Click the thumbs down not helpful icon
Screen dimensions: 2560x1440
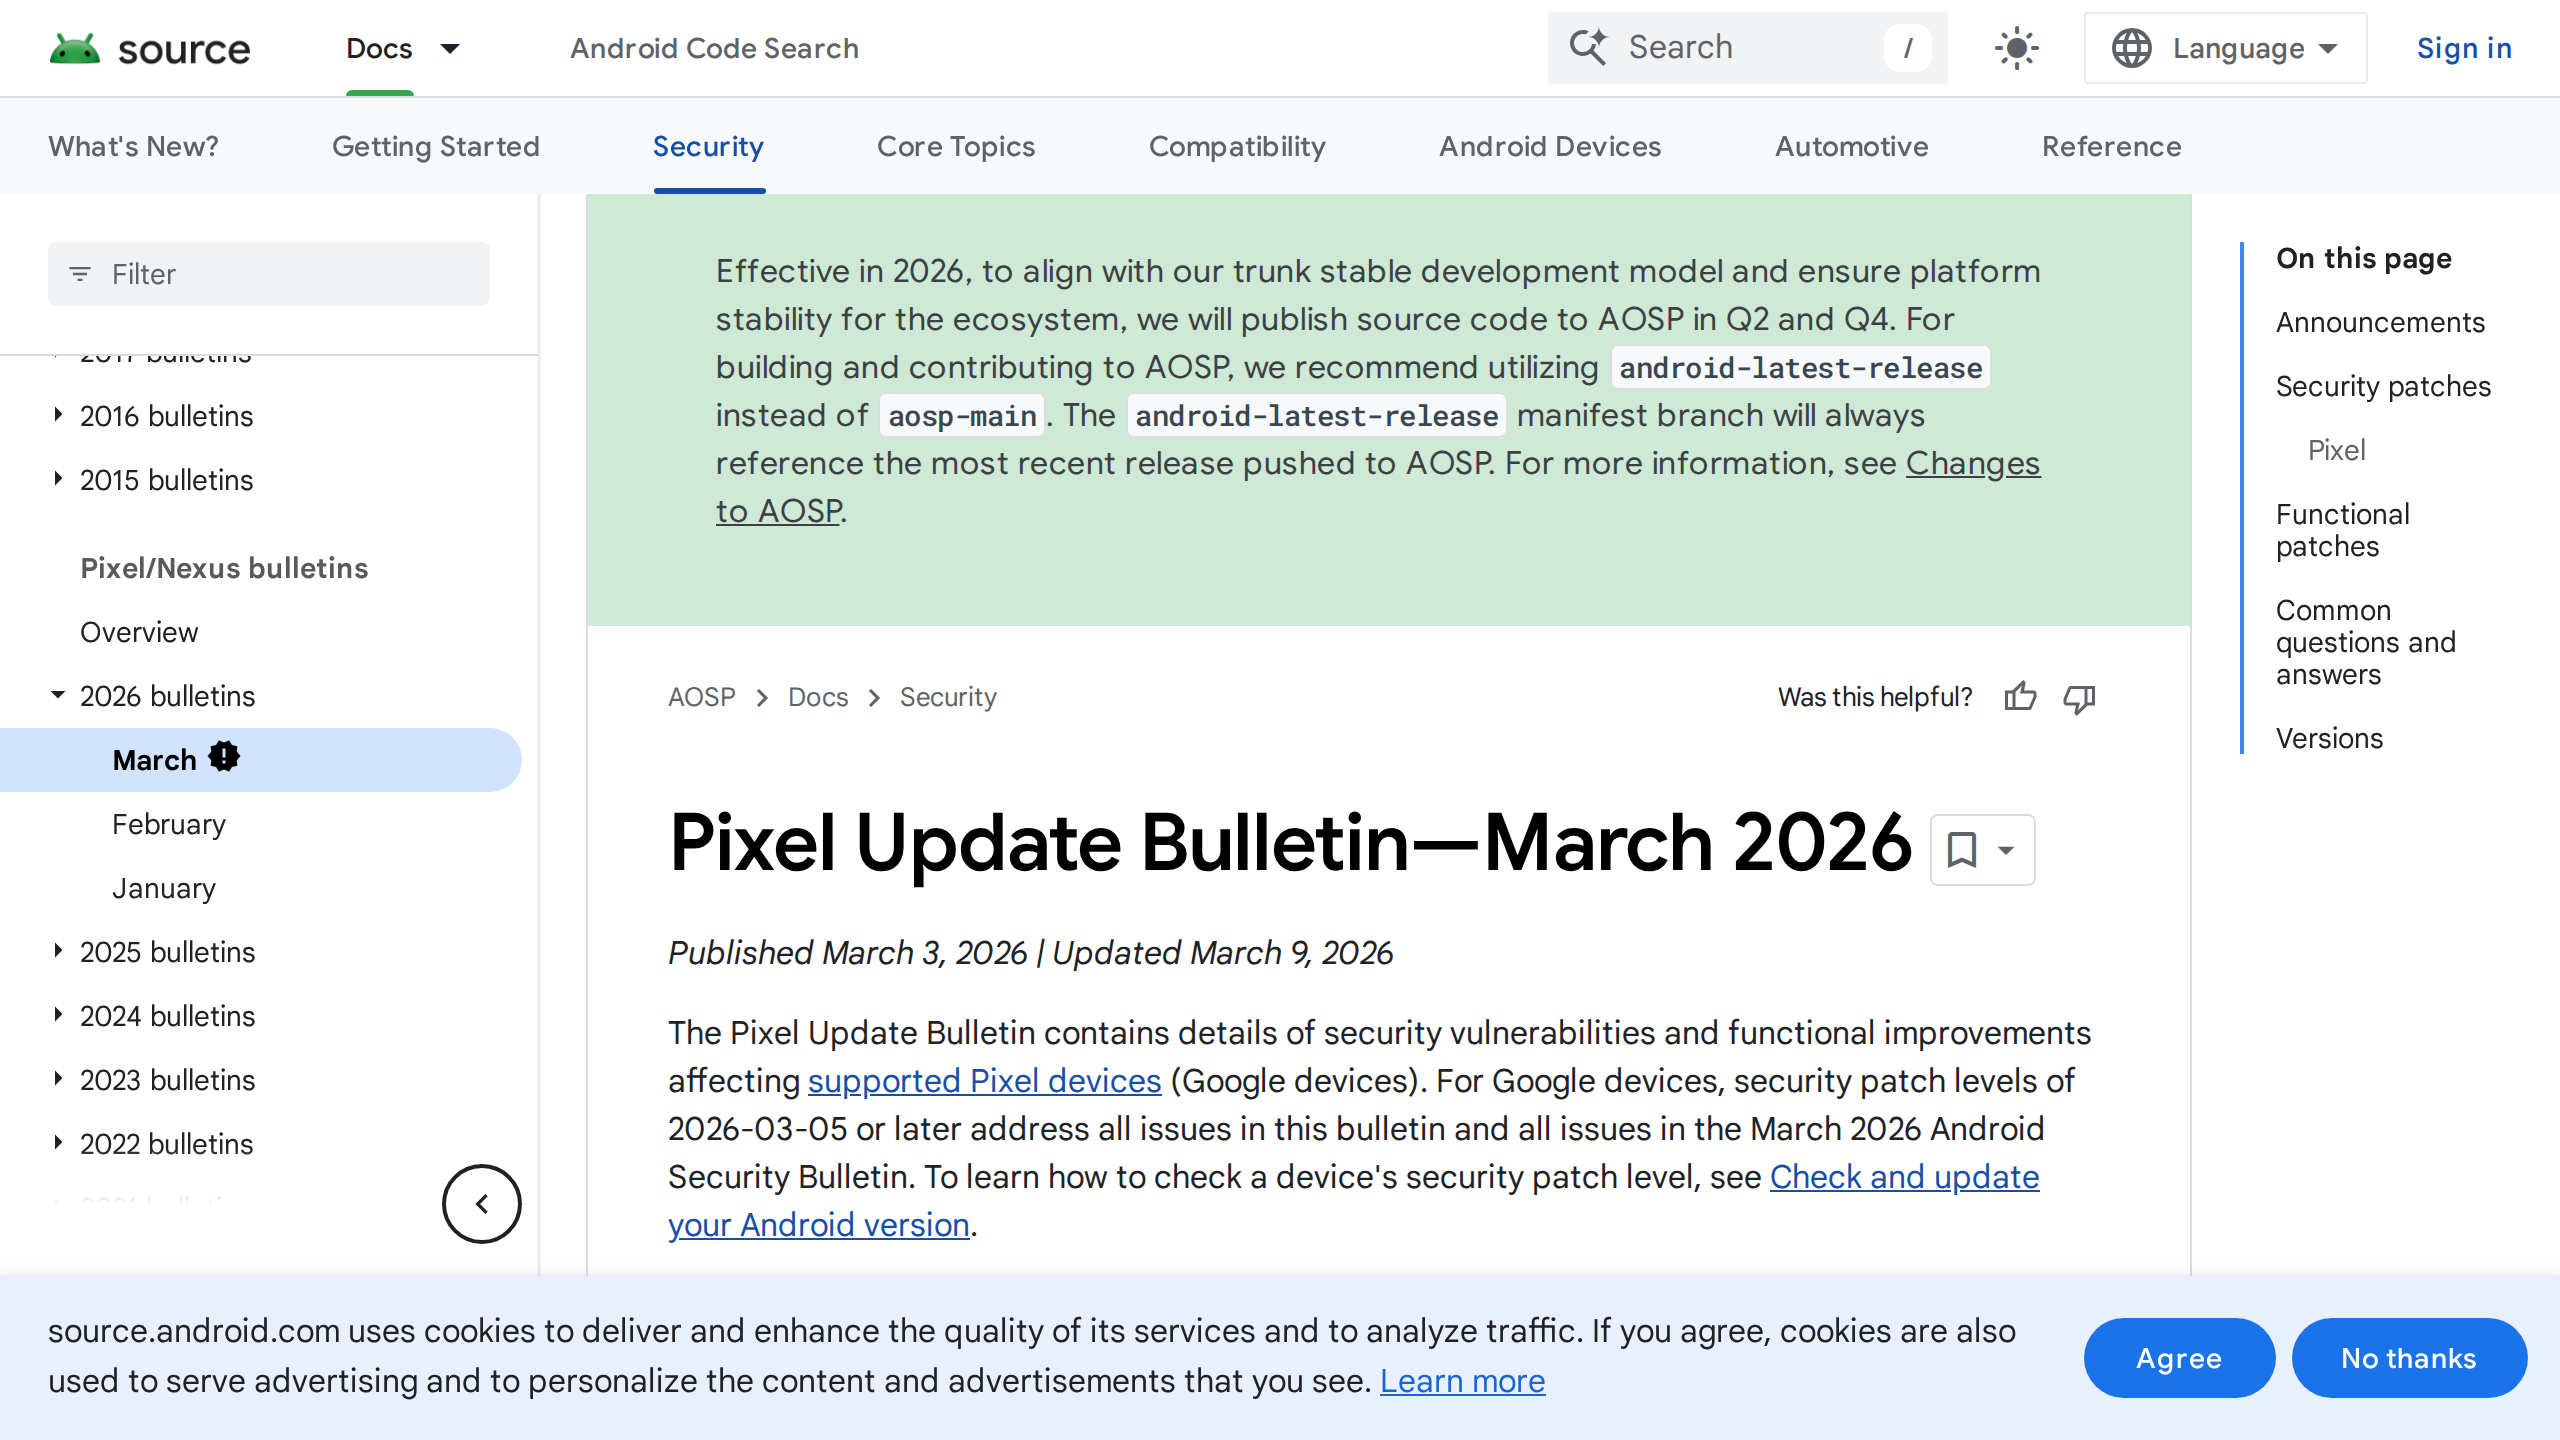(x=2079, y=697)
